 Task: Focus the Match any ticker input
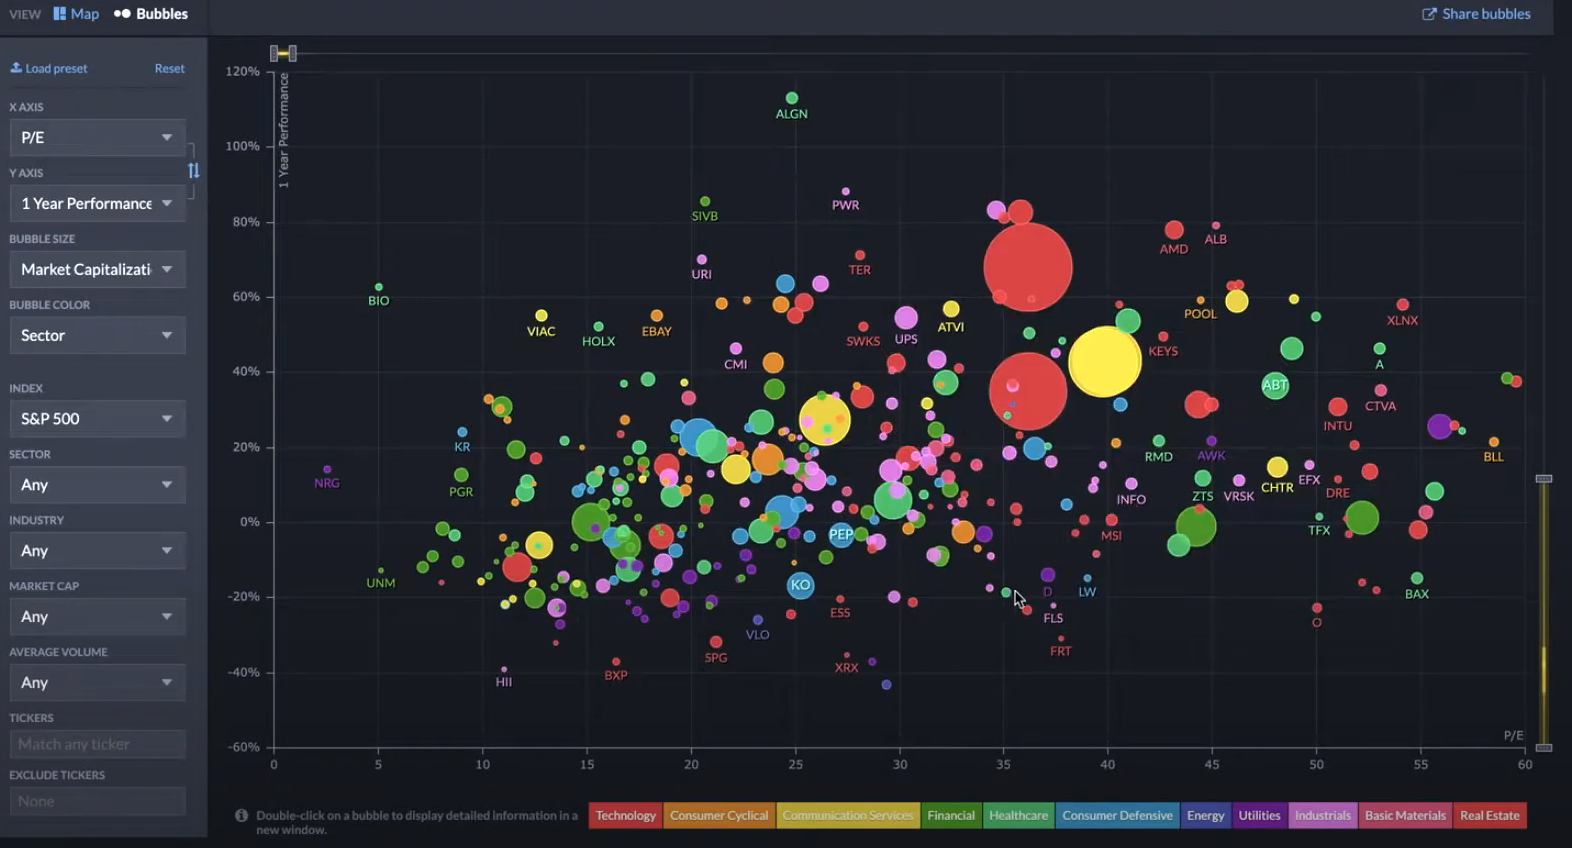point(97,744)
